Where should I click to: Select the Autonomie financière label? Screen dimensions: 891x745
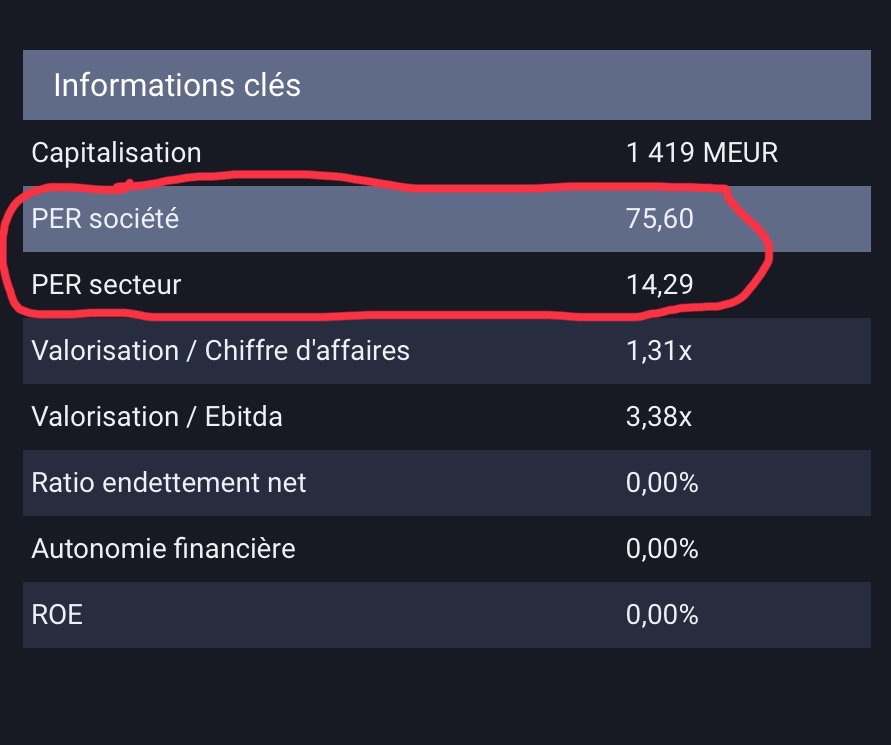click(163, 549)
